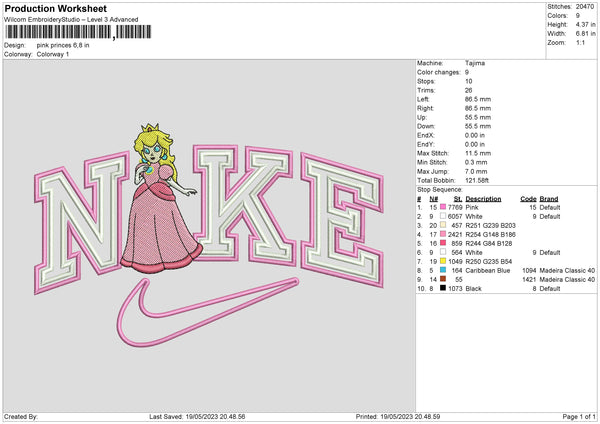Select the Min Stitch value 0.3 mm
Image resolution: width=600 pixels, height=424 pixels.
click(476, 162)
